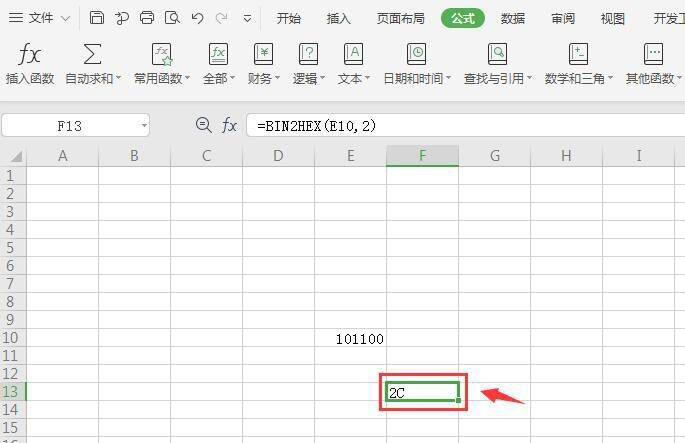Click the formula bar showing =BIN2HEX(E10,2)
685x443 pixels.
tap(466, 126)
